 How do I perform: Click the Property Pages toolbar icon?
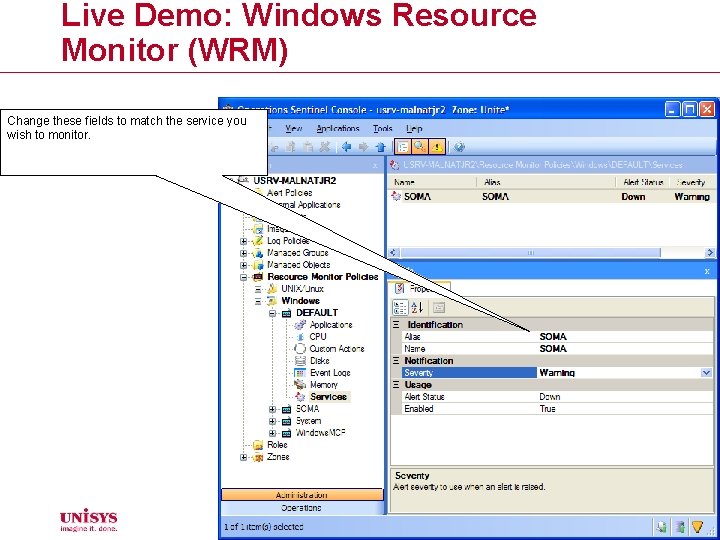pos(439,307)
